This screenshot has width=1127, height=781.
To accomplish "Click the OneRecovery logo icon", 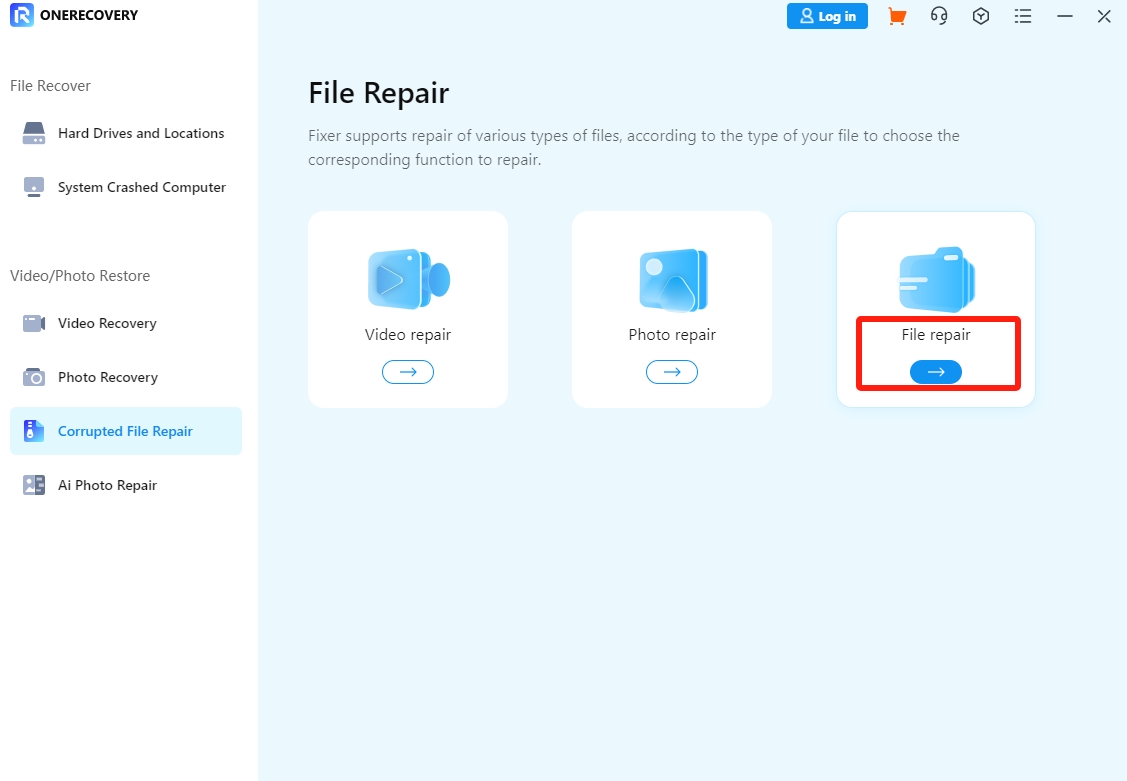I will (22, 15).
